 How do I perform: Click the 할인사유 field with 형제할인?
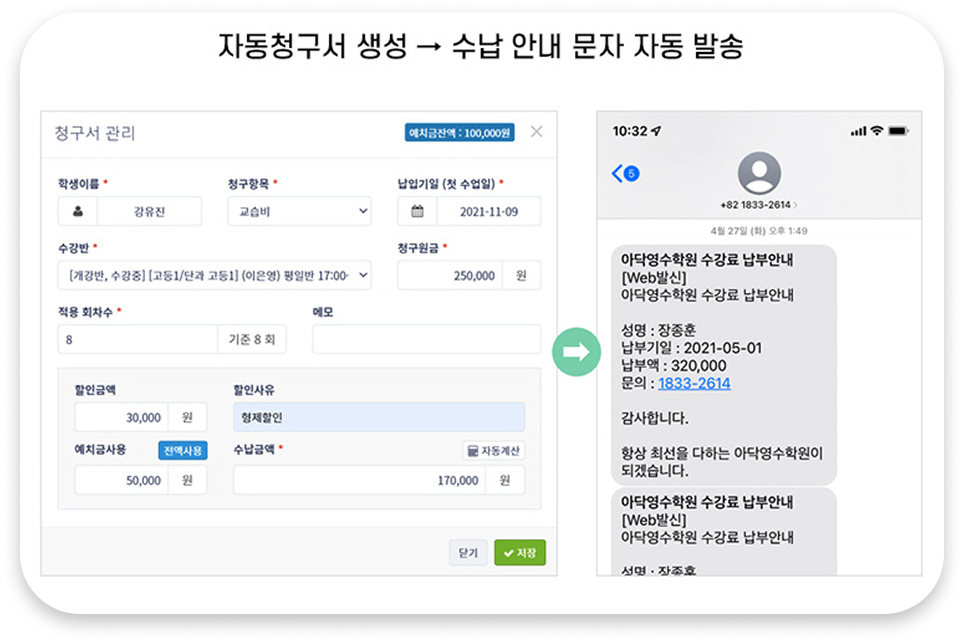[x=379, y=418]
